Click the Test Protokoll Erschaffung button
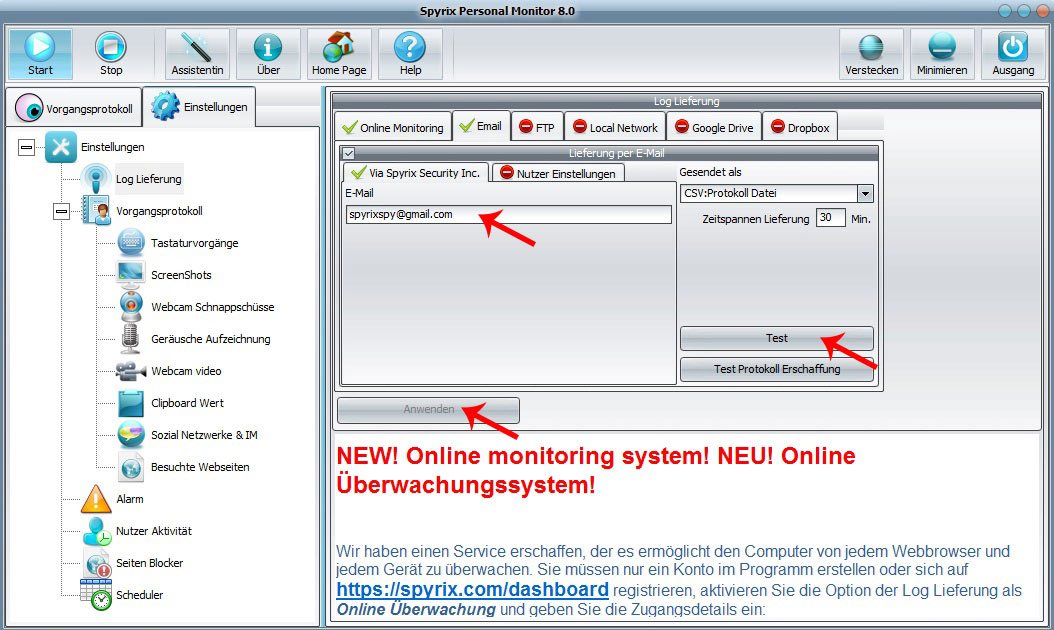 point(776,369)
